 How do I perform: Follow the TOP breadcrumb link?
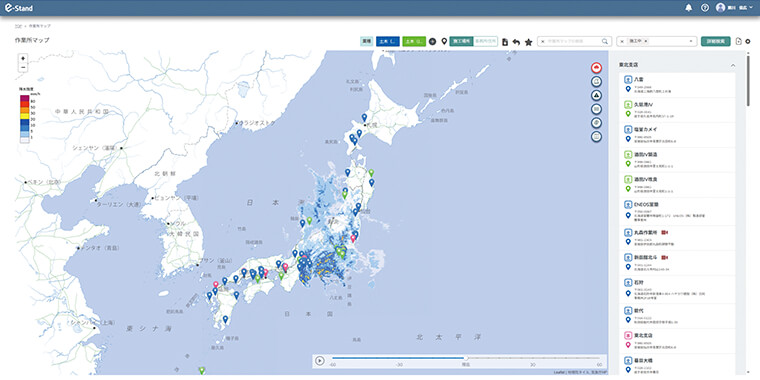coord(18,26)
